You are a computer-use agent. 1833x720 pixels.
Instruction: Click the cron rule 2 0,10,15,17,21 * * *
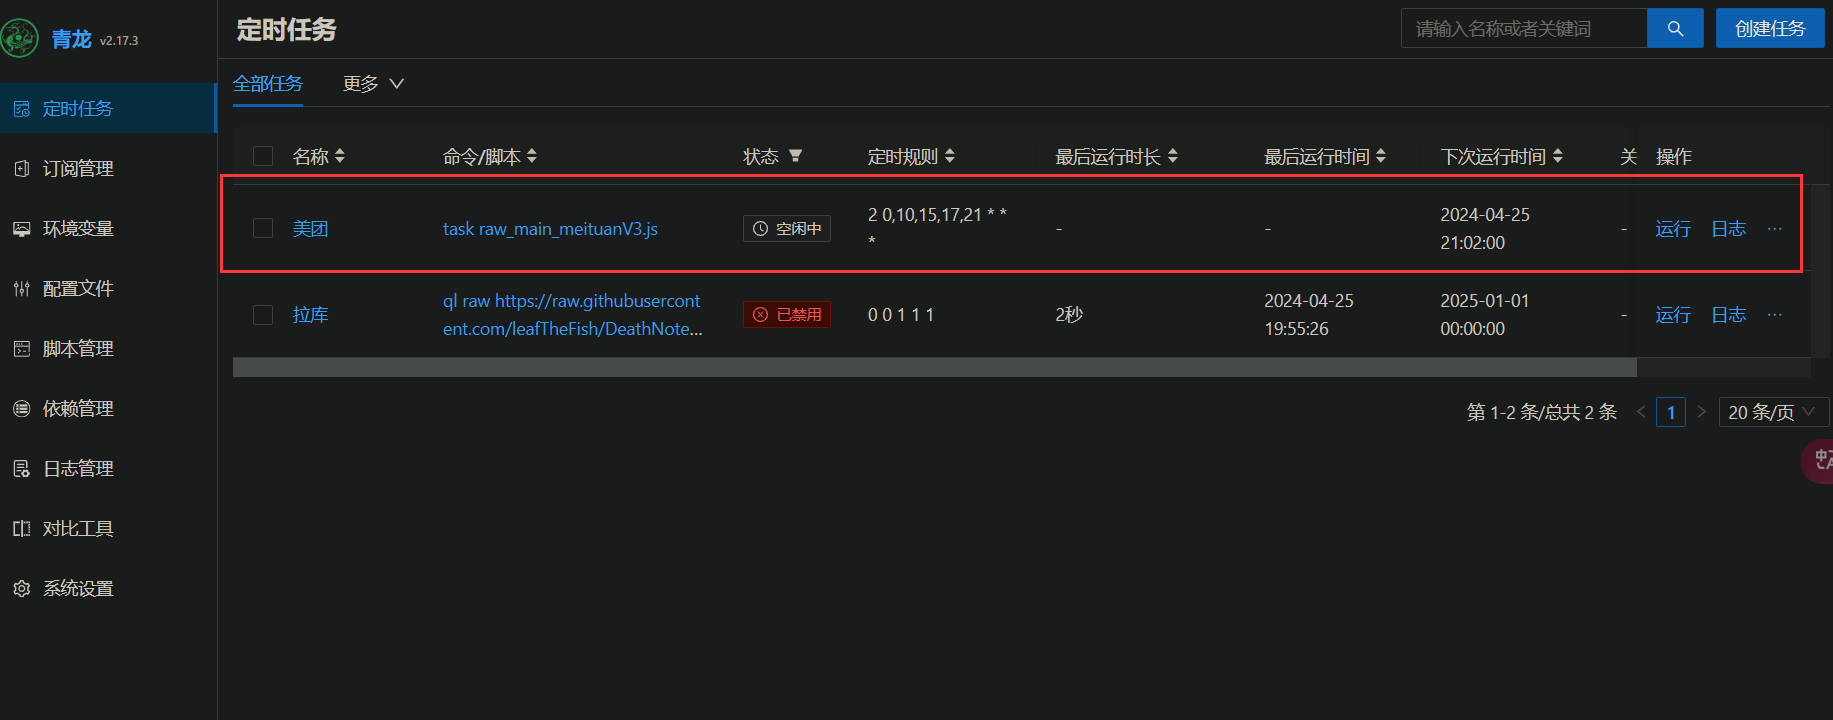tap(937, 228)
